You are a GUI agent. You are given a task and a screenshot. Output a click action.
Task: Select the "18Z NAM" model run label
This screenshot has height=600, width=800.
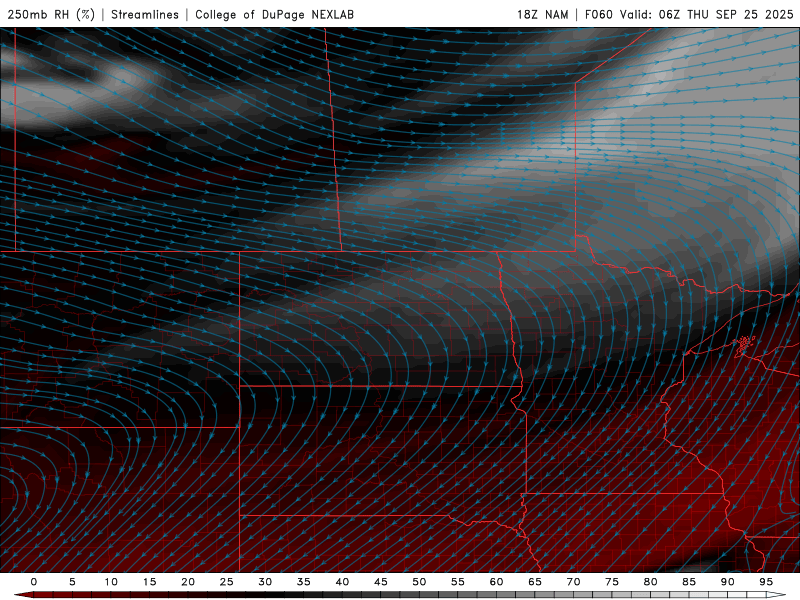542,14
